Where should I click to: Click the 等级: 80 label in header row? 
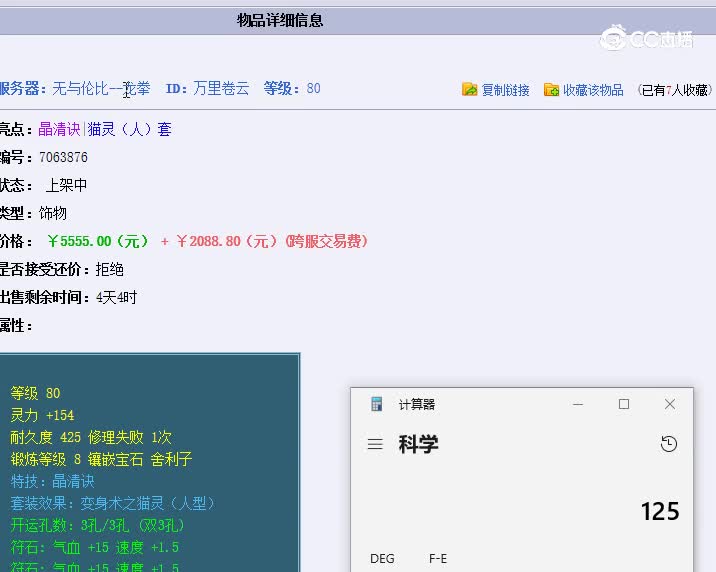pos(292,88)
